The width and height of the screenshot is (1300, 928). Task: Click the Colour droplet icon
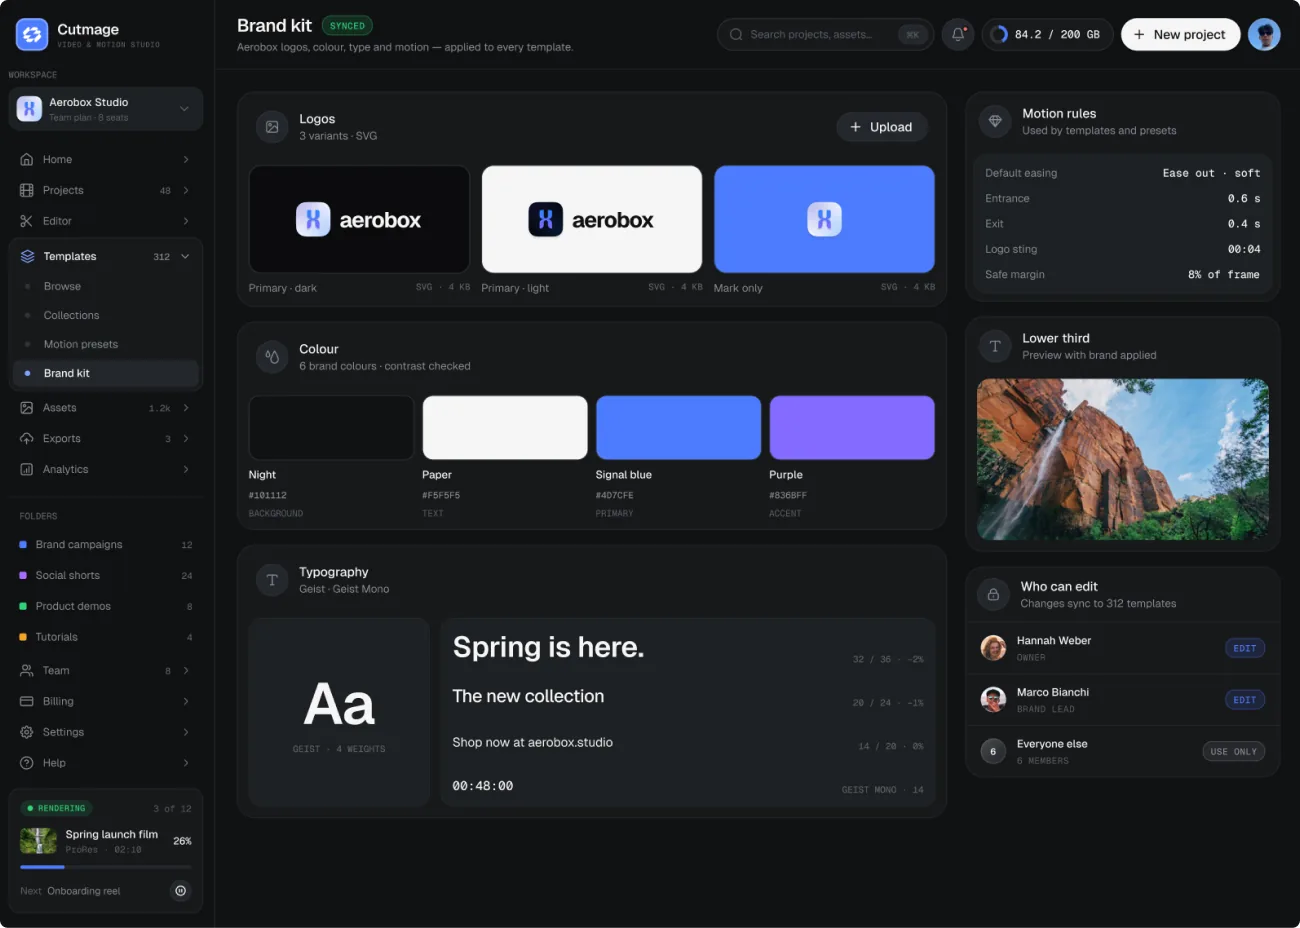(272, 357)
